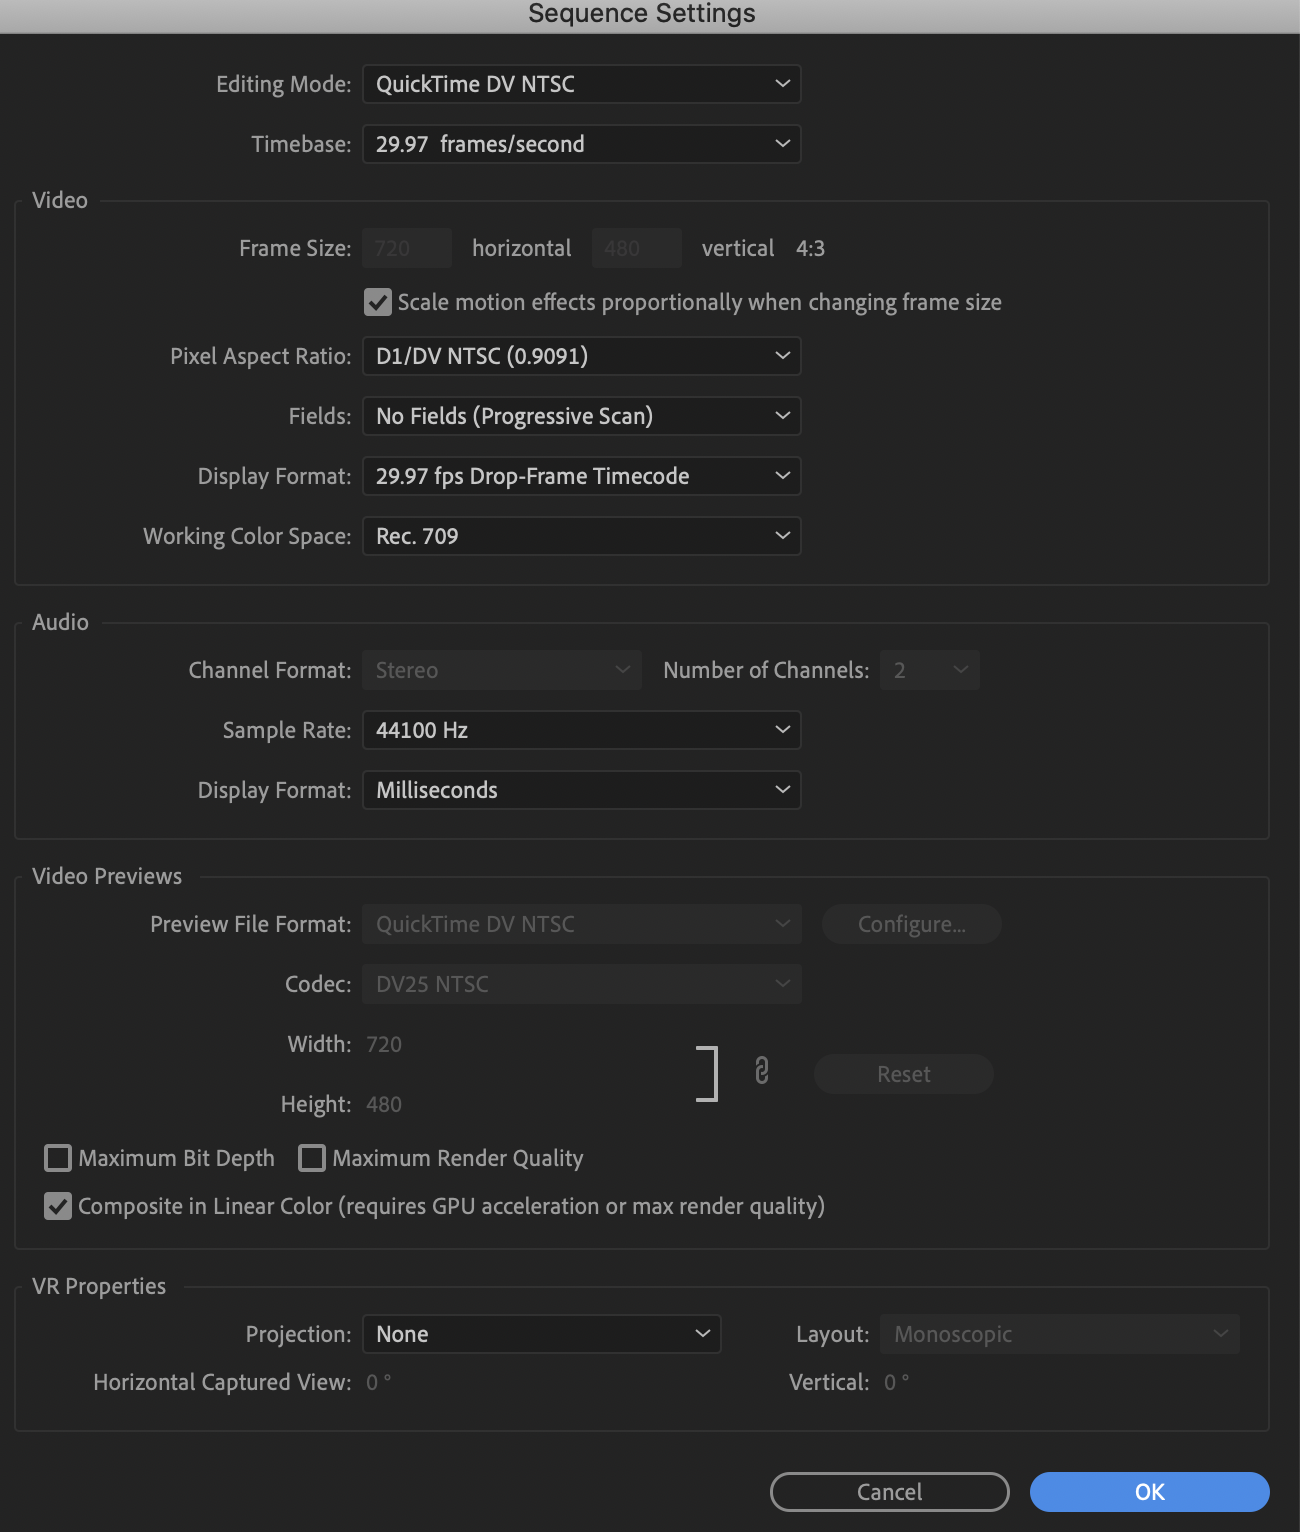Viewport: 1300px width, 1532px height.
Task: Open the Sample Rate dropdown
Action: click(x=582, y=730)
